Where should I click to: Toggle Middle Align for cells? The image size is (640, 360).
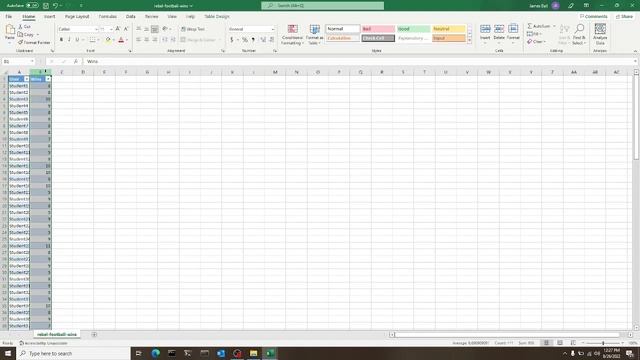tap(147, 29)
